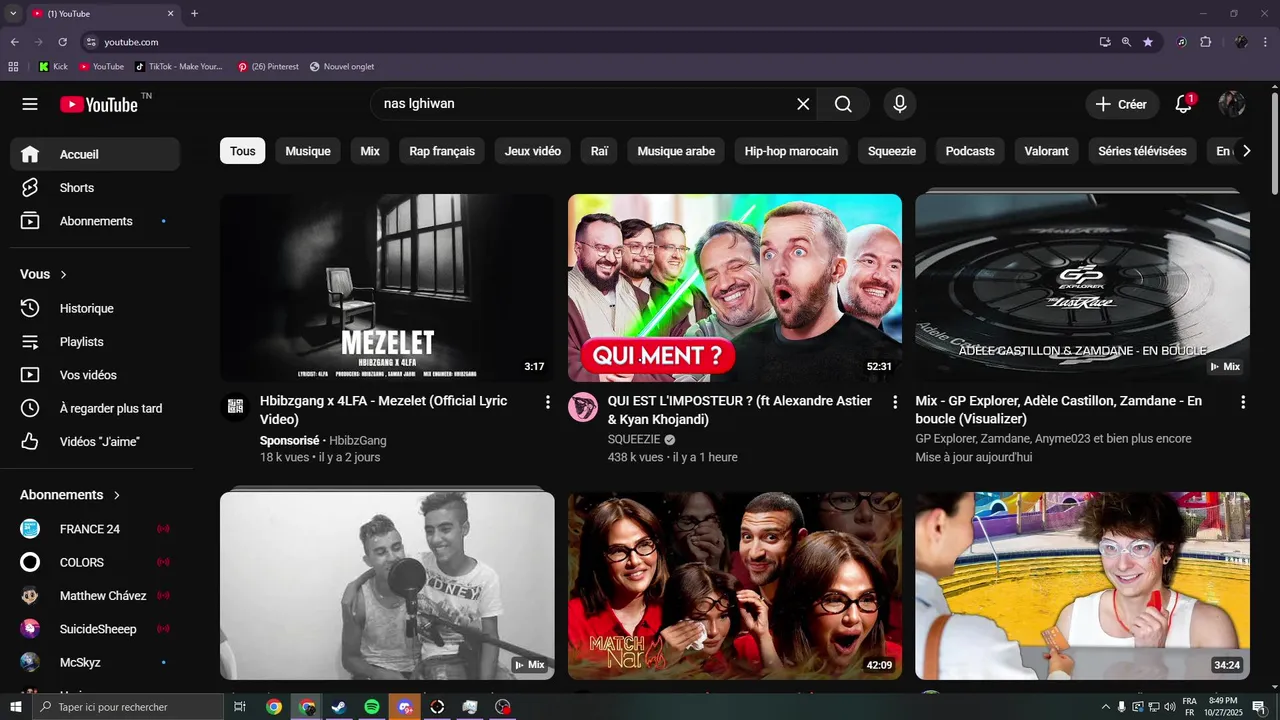Image resolution: width=1280 pixels, height=720 pixels.
Task: Open SuicideSheeep subscription channel
Action: (95, 629)
